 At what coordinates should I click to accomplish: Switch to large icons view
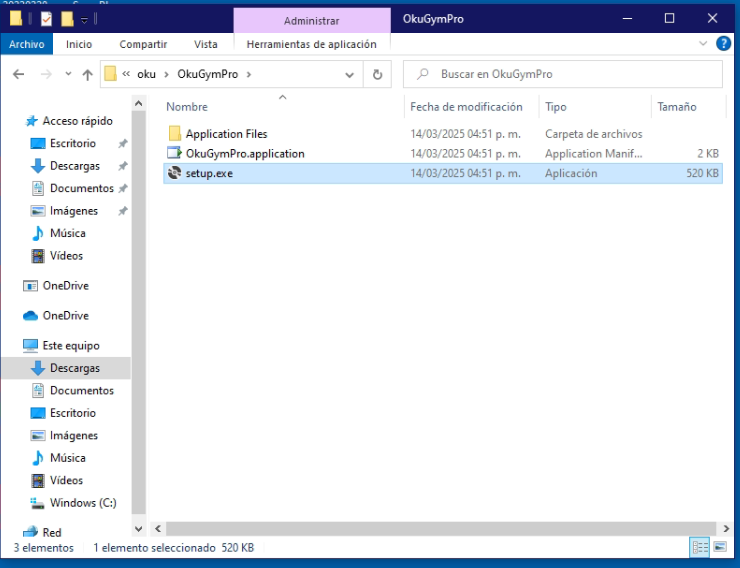coord(721,547)
